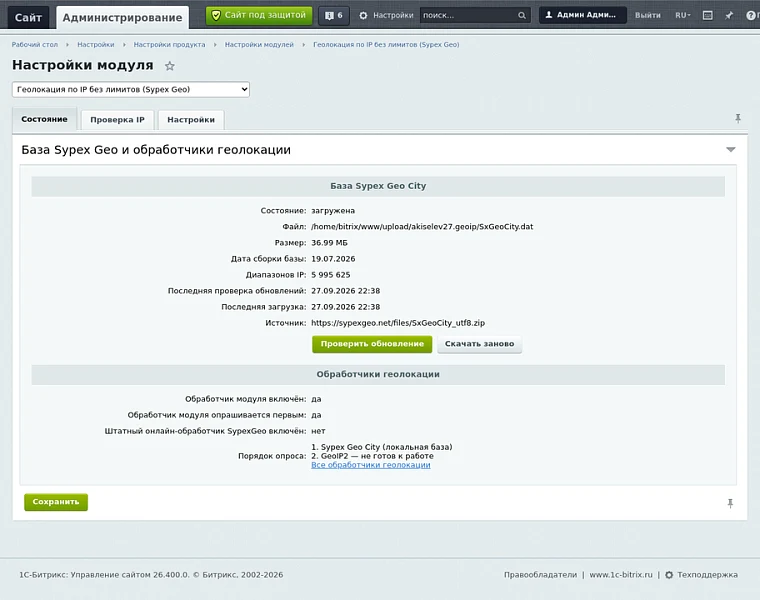Open the module selection dropdown
Image resolution: width=760 pixels, height=600 pixels.
[x=131, y=89]
